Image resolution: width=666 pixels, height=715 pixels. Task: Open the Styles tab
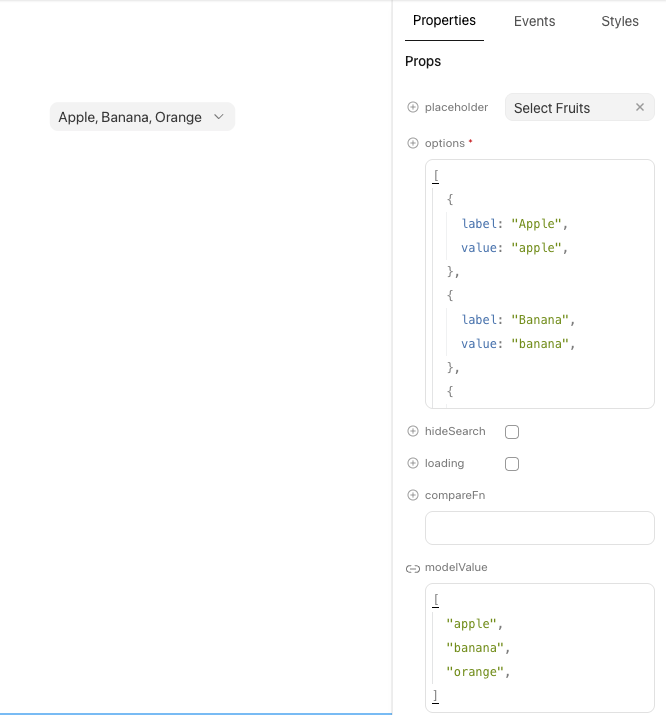pos(619,21)
